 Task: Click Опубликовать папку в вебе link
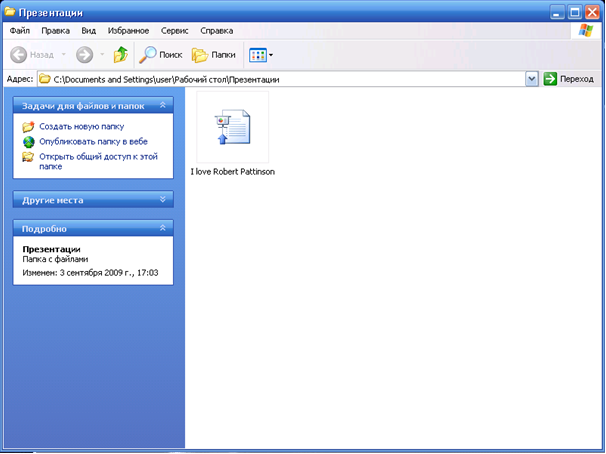94,141
